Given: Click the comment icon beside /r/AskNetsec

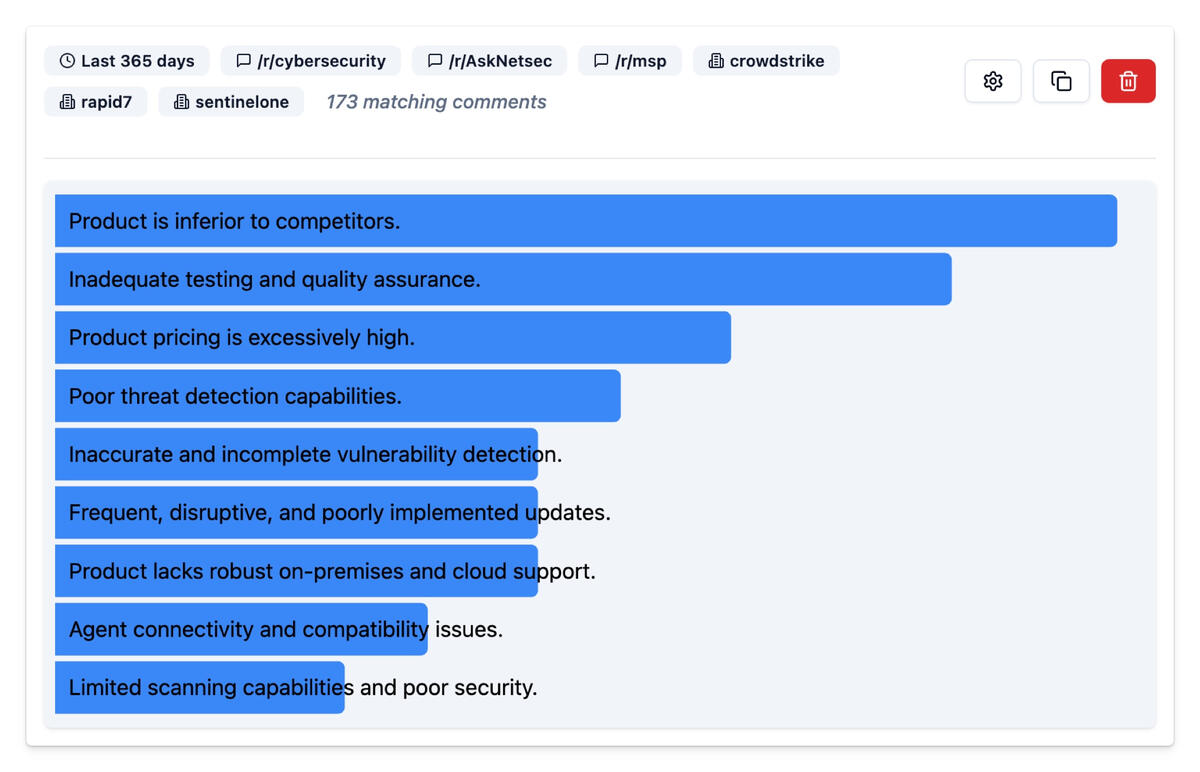Looking at the screenshot, I should (435, 61).
